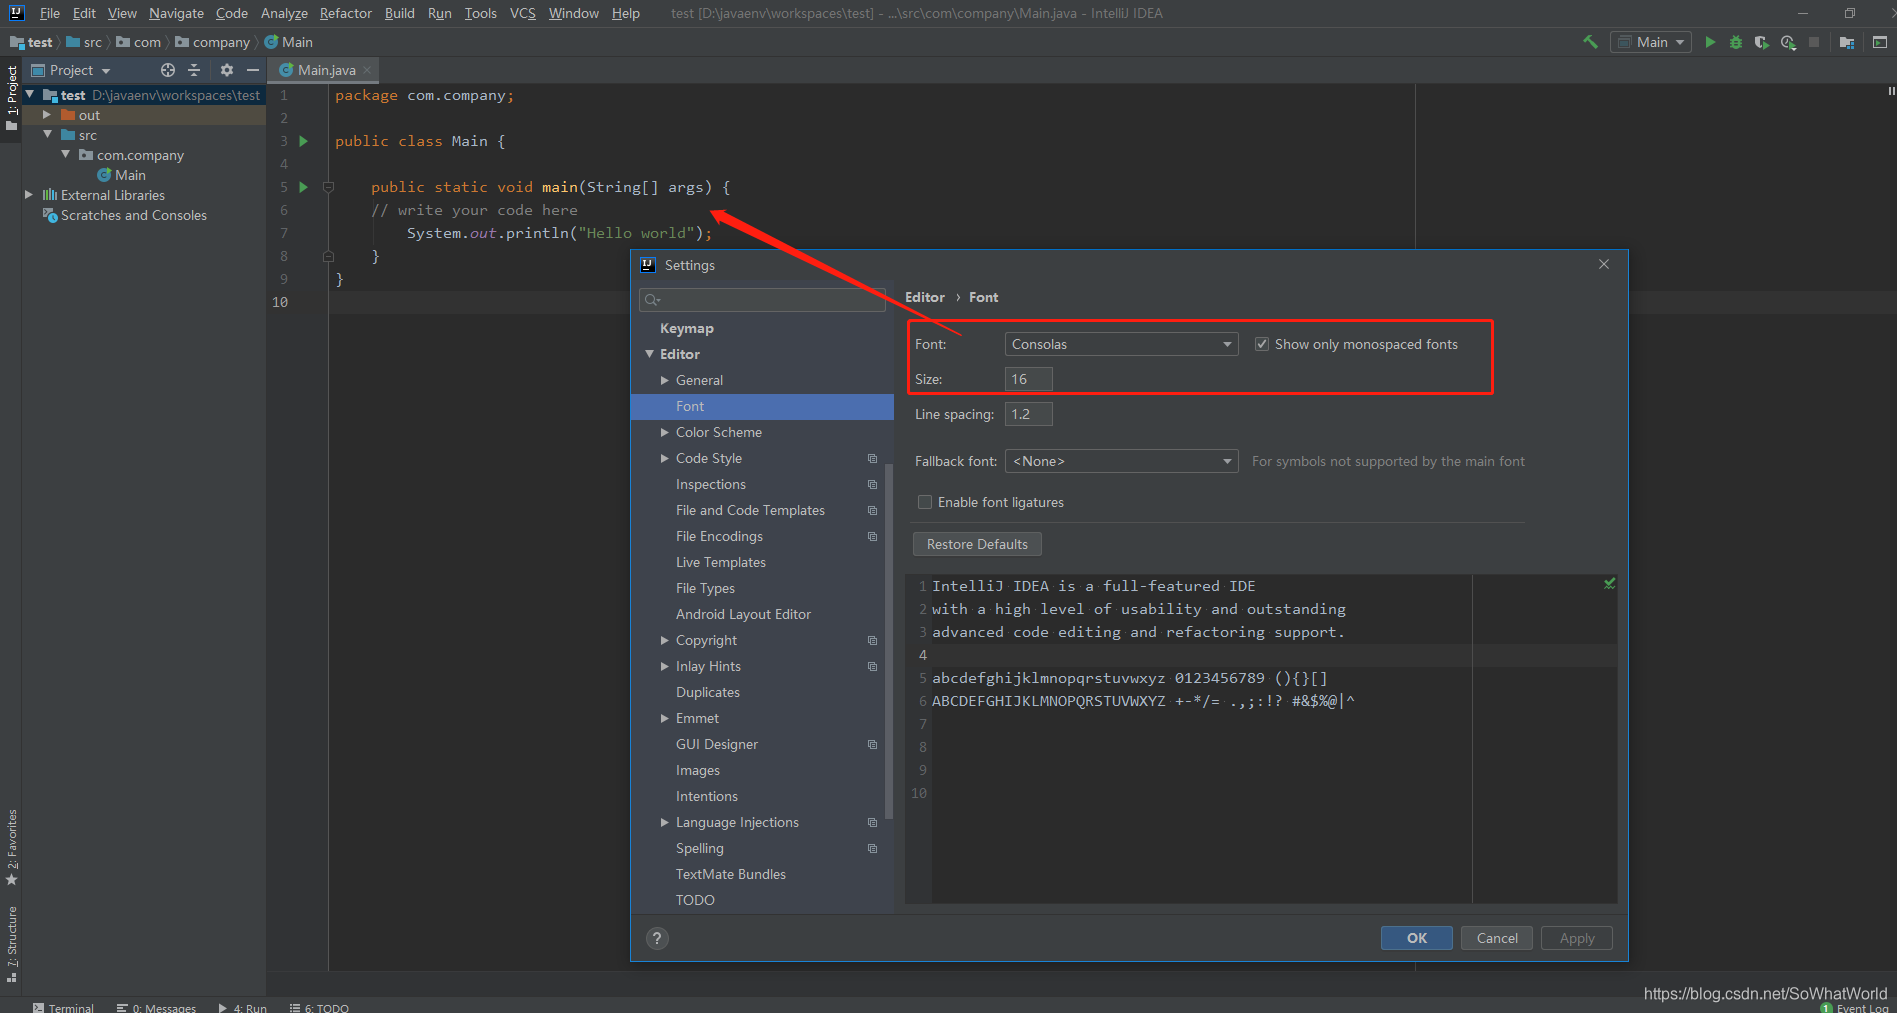
Task: Open the Main run configuration dropdown
Action: (1650, 42)
